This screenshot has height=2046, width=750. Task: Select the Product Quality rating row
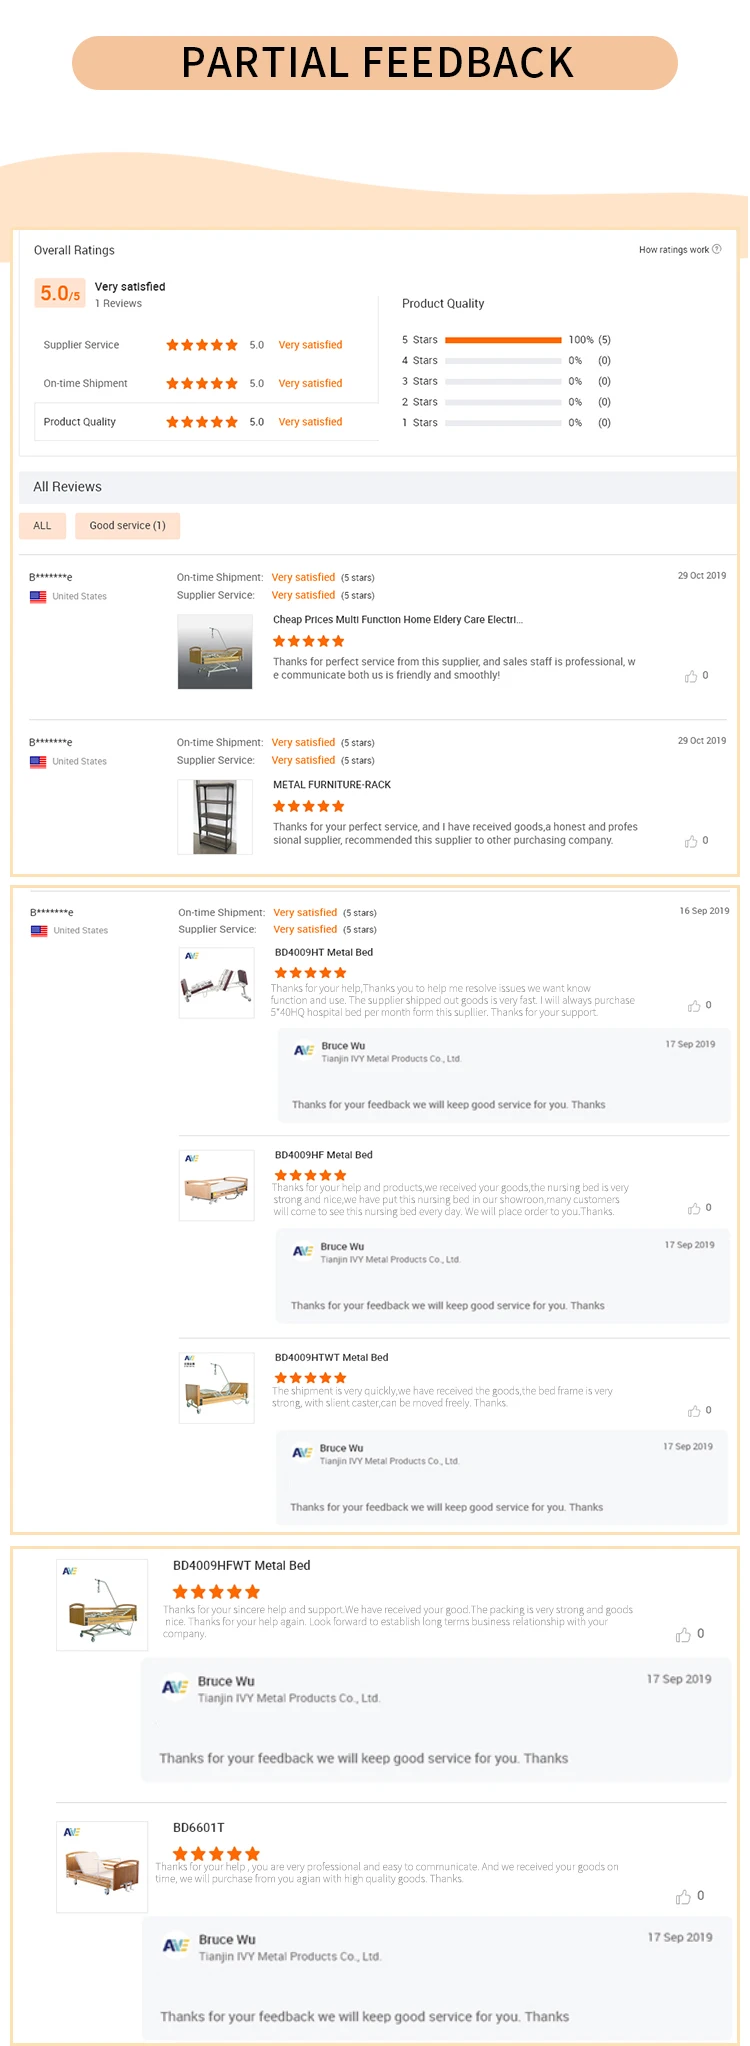(x=80, y=422)
